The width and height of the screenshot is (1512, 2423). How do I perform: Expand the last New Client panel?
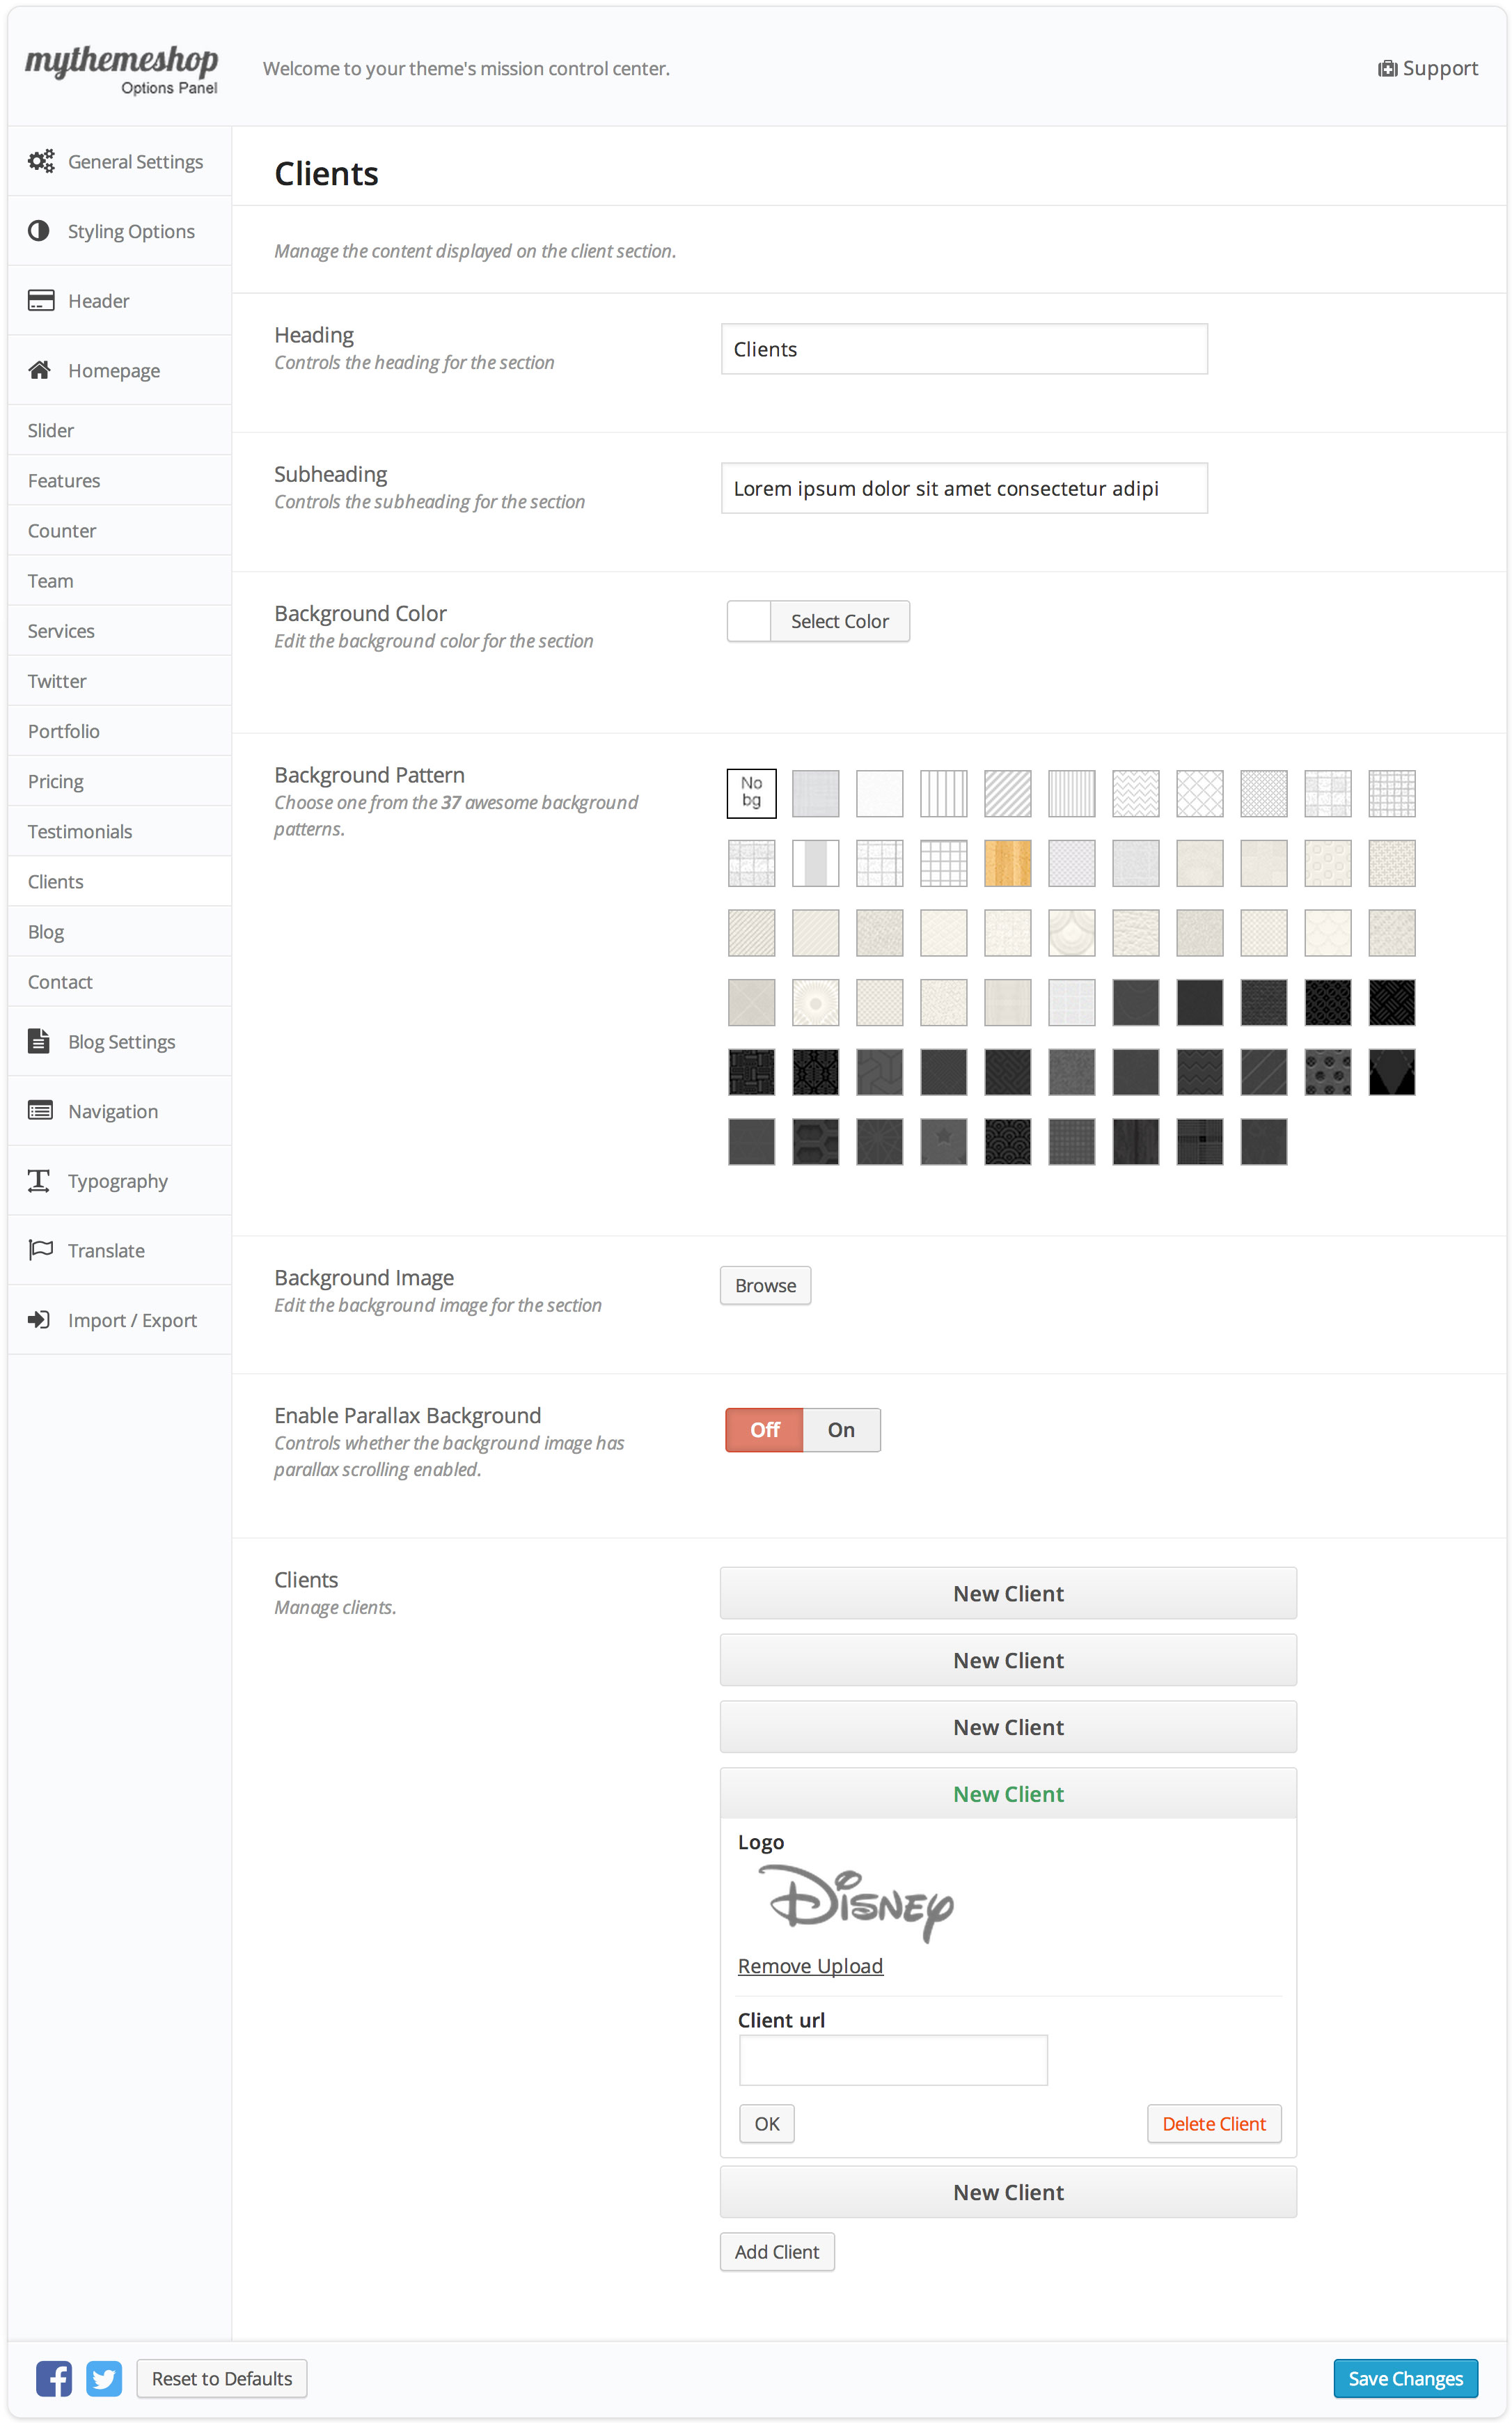1008,2192
